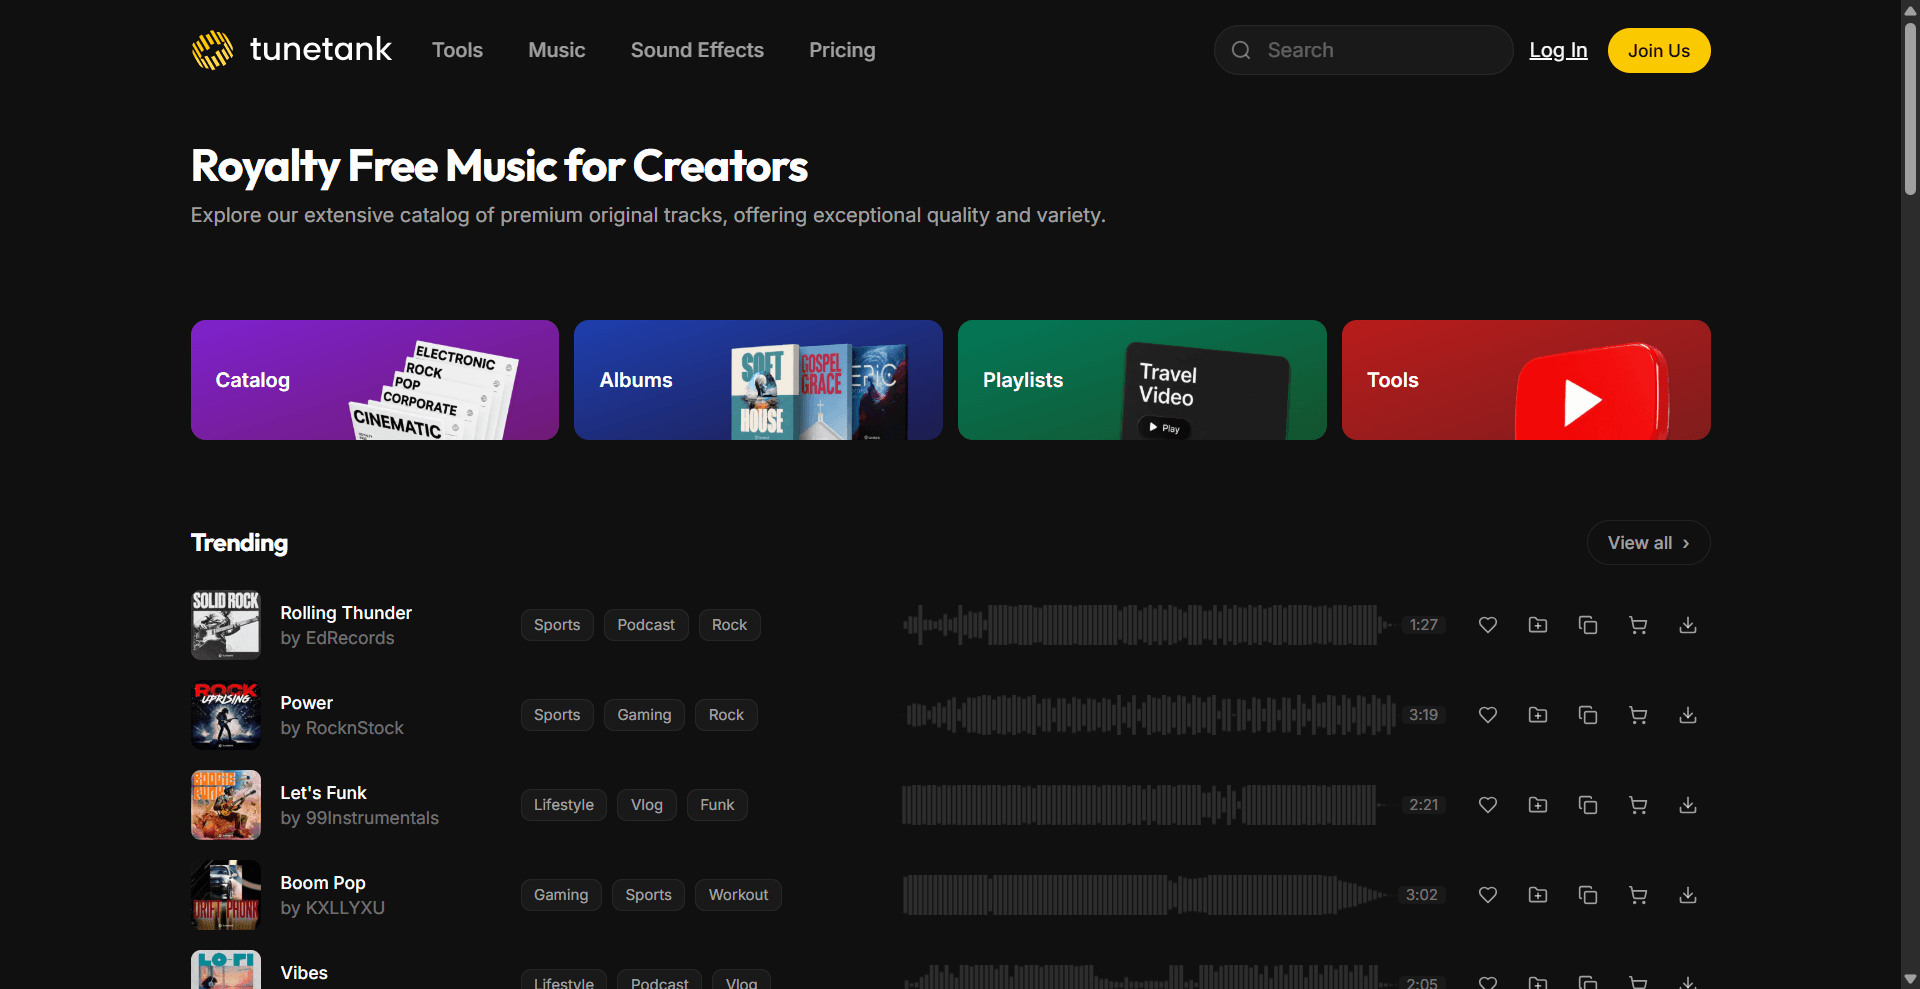1920x989 pixels.
Task: Open the Boom Pop track title
Action: coord(323,883)
